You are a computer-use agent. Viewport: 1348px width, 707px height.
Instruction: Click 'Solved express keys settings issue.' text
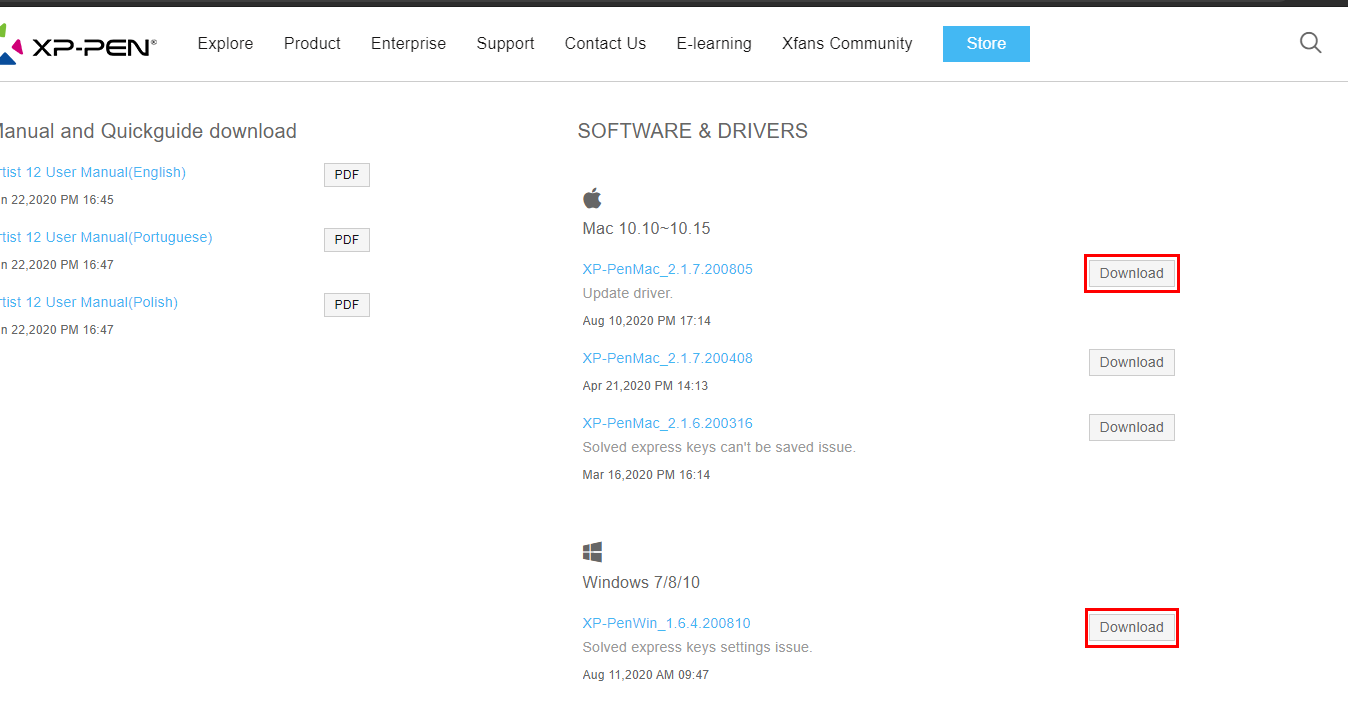click(697, 647)
